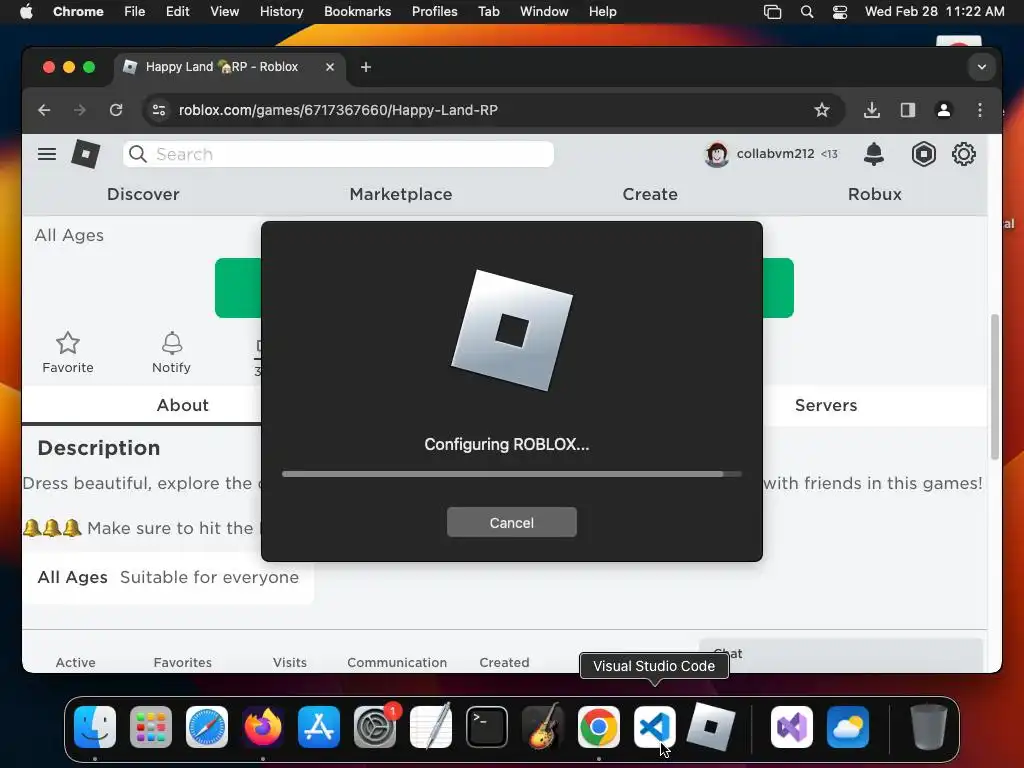Open Safari from the Dock
The width and height of the screenshot is (1024, 768).
(x=207, y=727)
